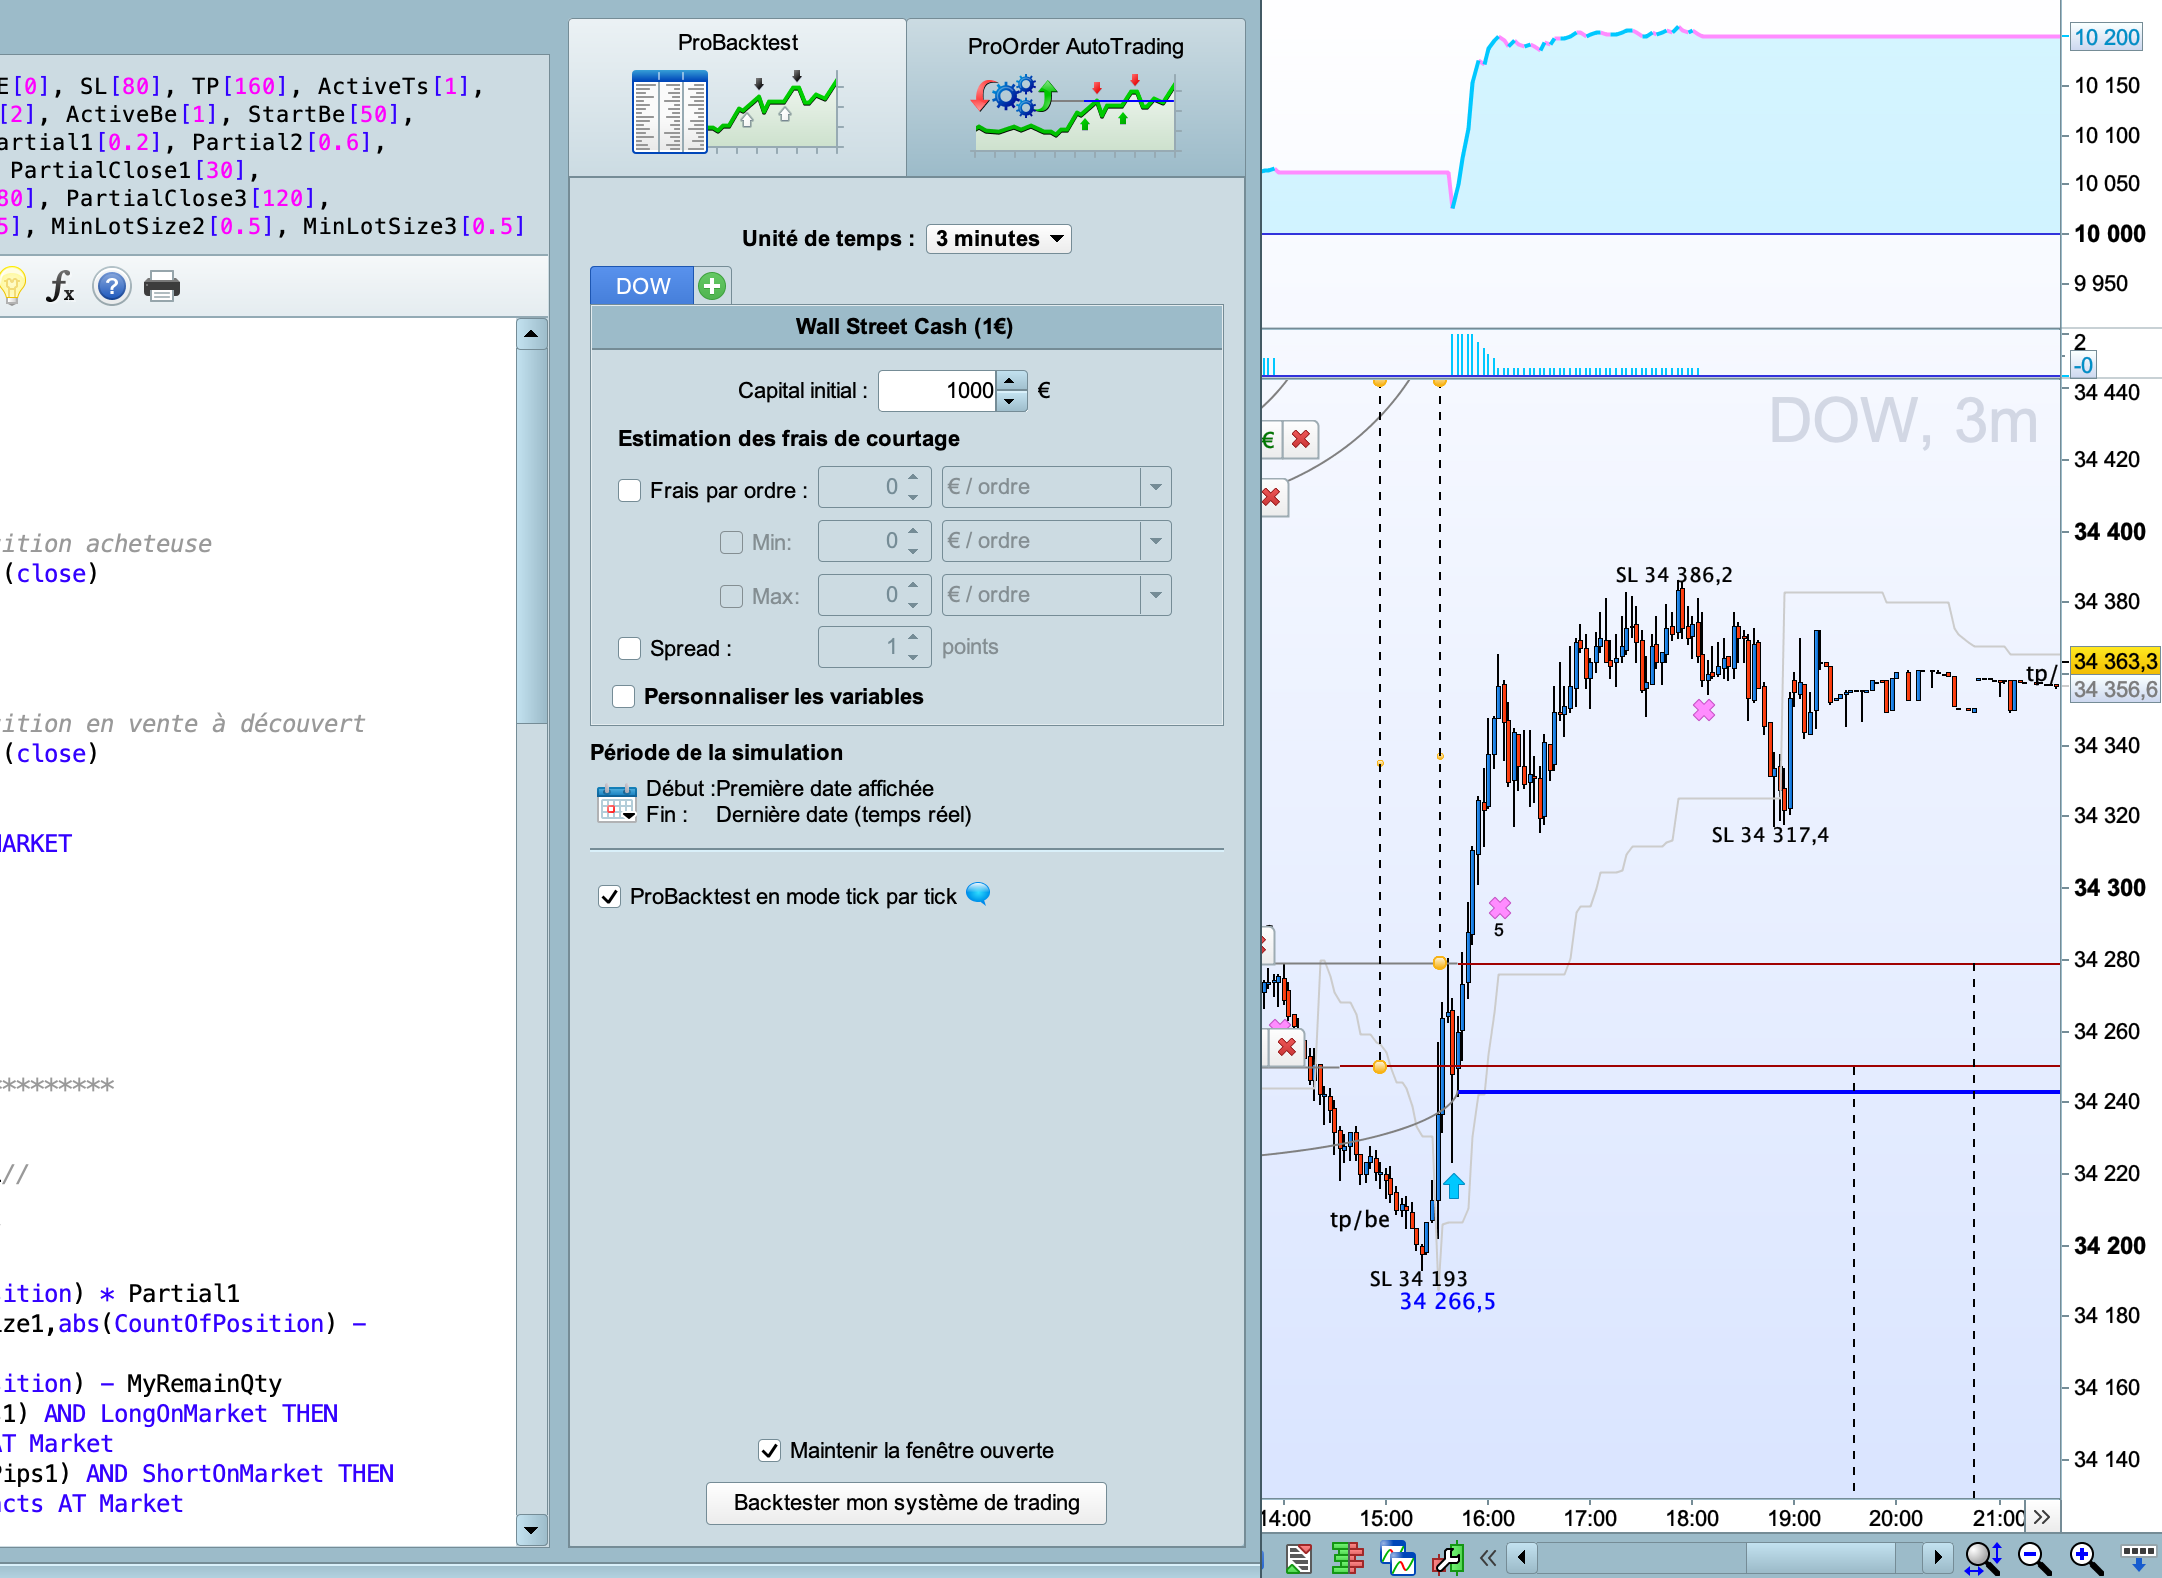Open the chart settings wrench icon
The height and width of the screenshot is (1578, 2162).
tap(1447, 1557)
